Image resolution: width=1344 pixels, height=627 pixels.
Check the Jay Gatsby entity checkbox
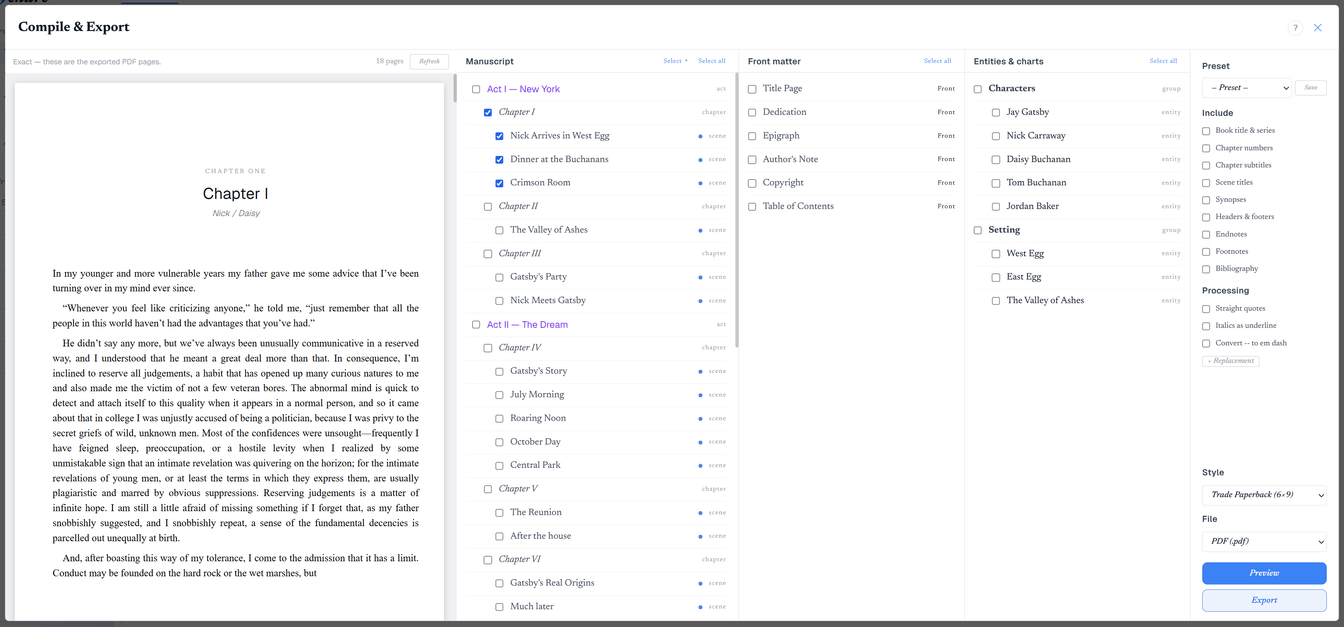(x=996, y=113)
